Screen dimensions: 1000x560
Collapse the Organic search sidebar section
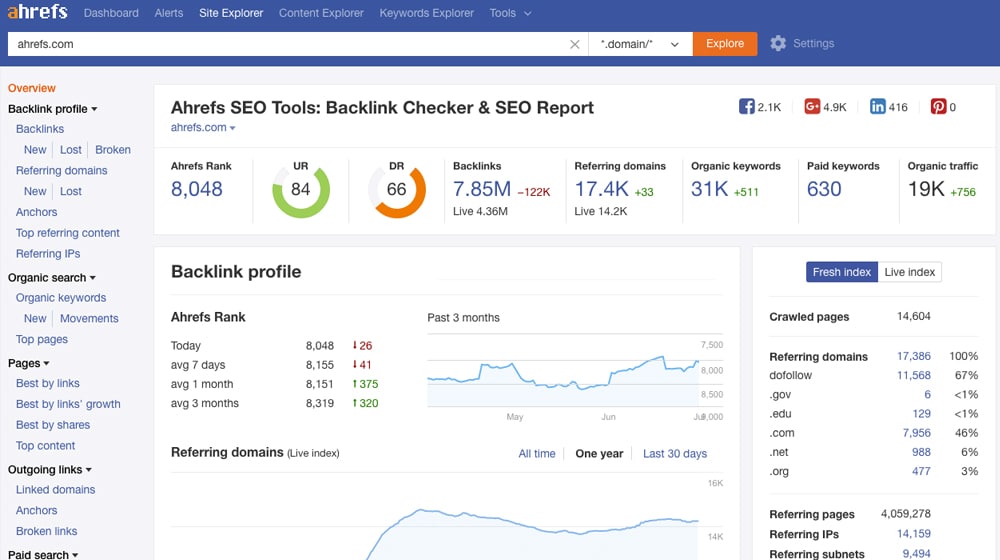pos(52,277)
